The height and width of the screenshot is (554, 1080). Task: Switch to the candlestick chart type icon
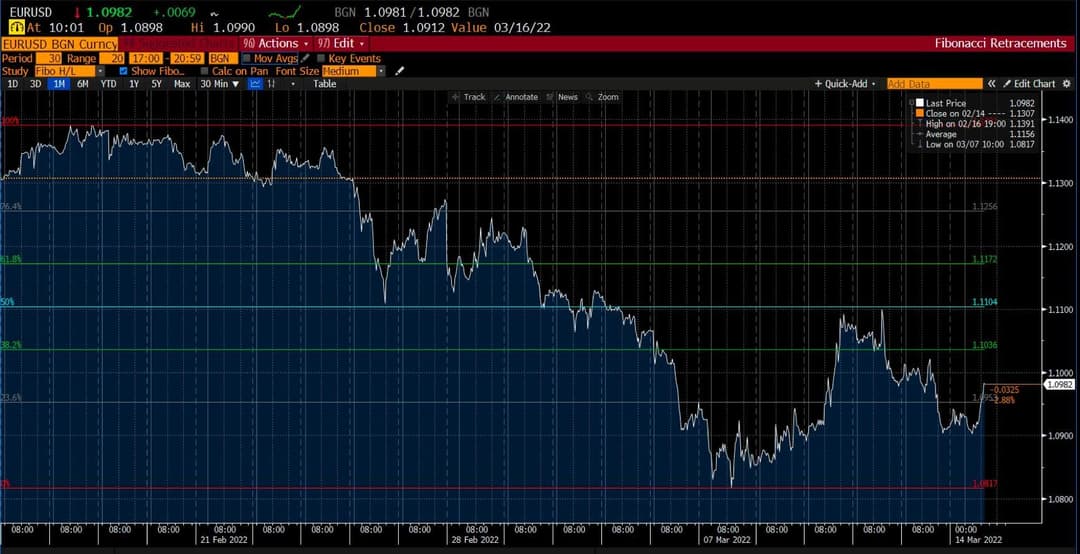point(271,84)
